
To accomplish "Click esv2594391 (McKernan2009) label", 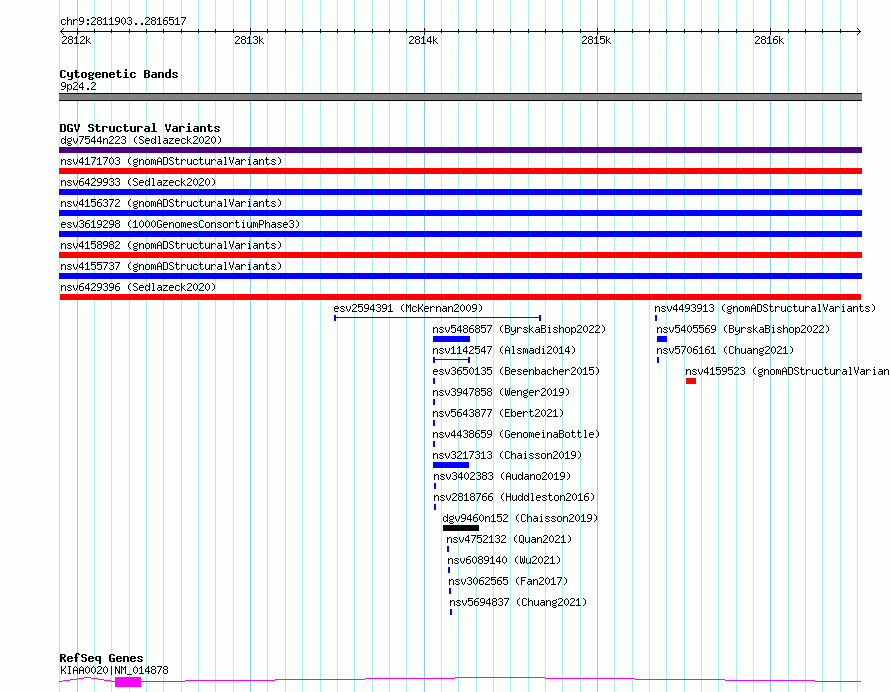I will pyautogui.click(x=408, y=308).
